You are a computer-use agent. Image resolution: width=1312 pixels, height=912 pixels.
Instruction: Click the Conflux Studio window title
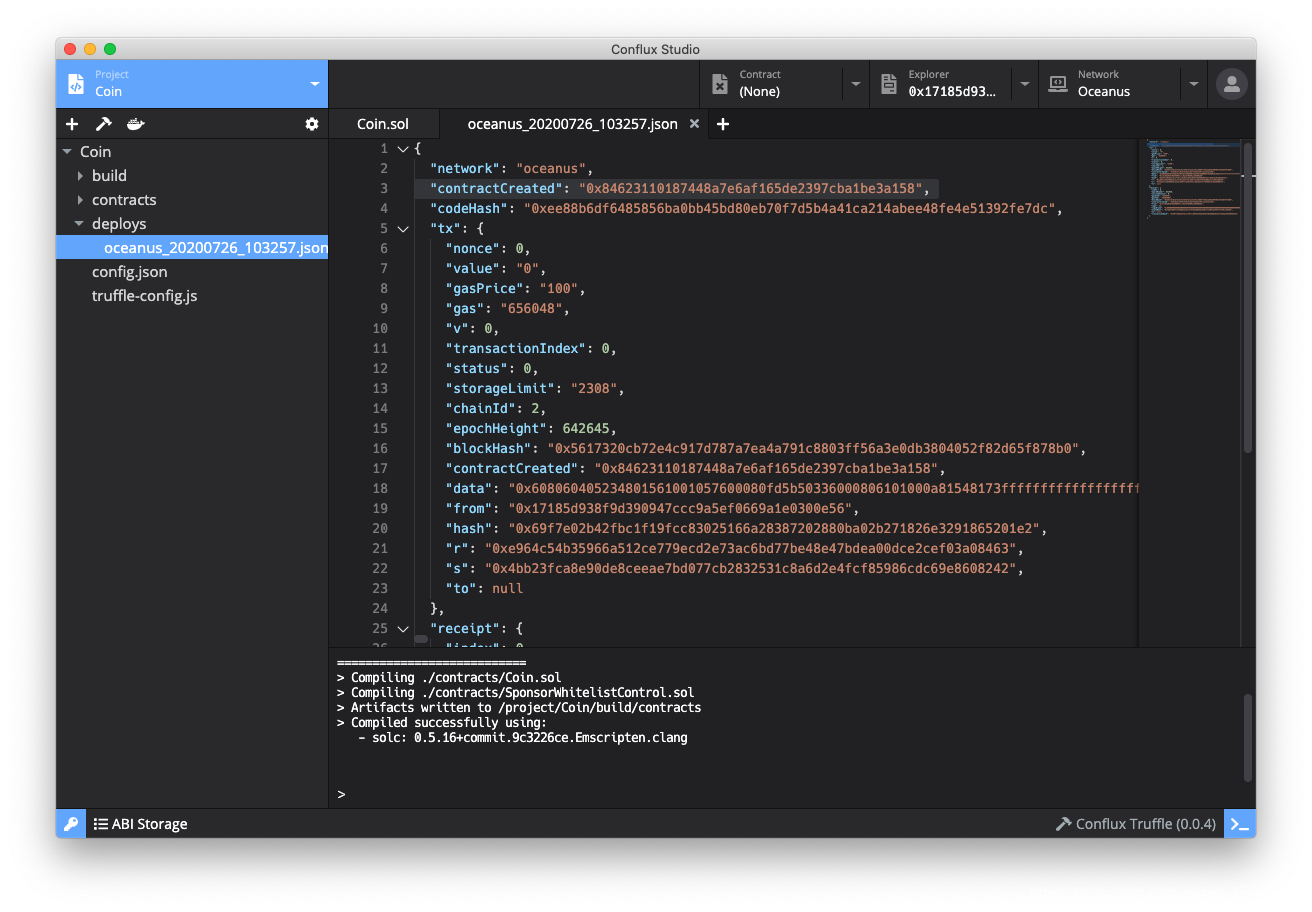(655, 49)
